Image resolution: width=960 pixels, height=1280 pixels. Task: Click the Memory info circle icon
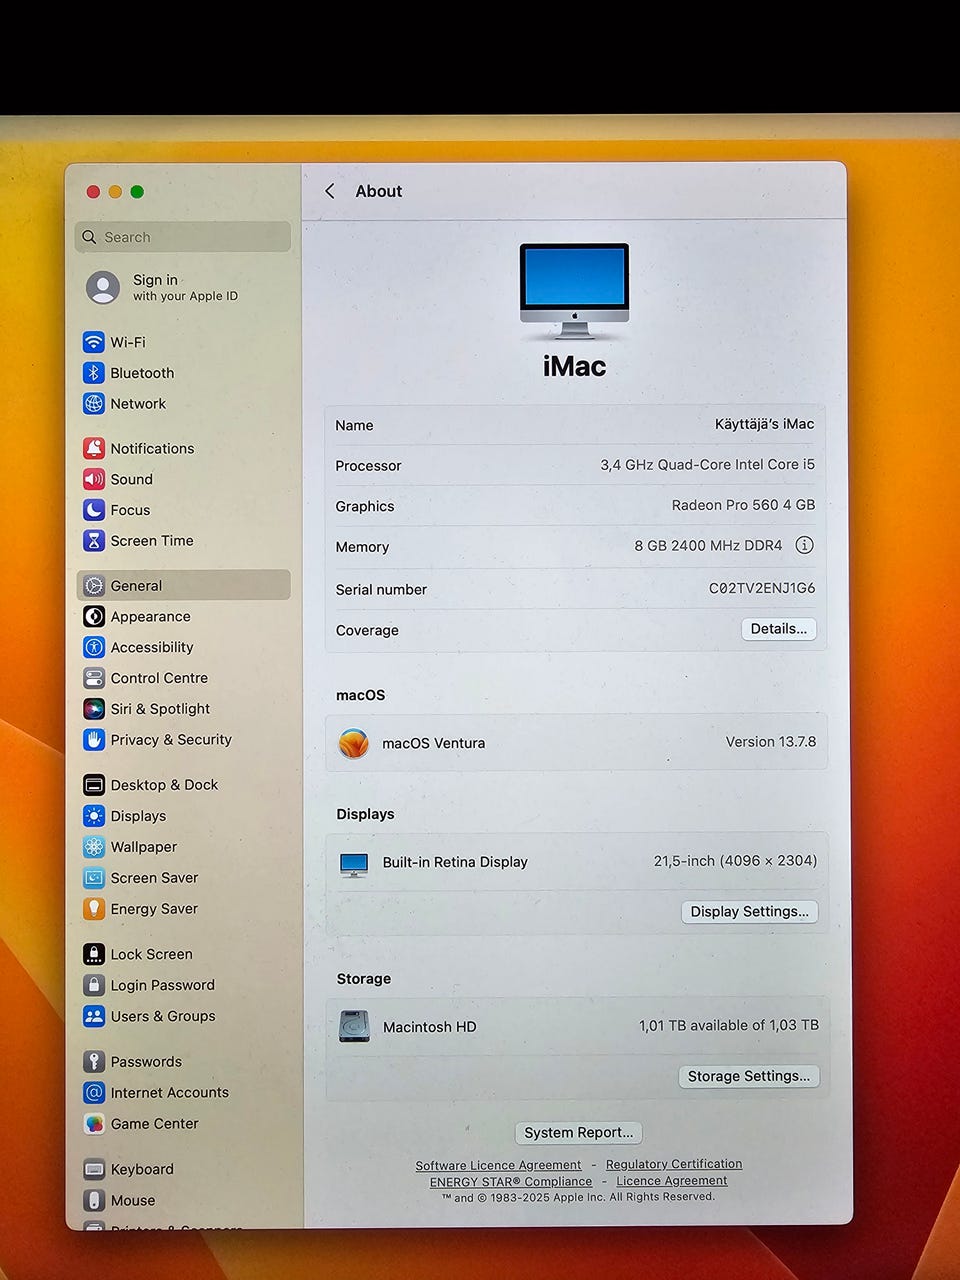click(804, 545)
